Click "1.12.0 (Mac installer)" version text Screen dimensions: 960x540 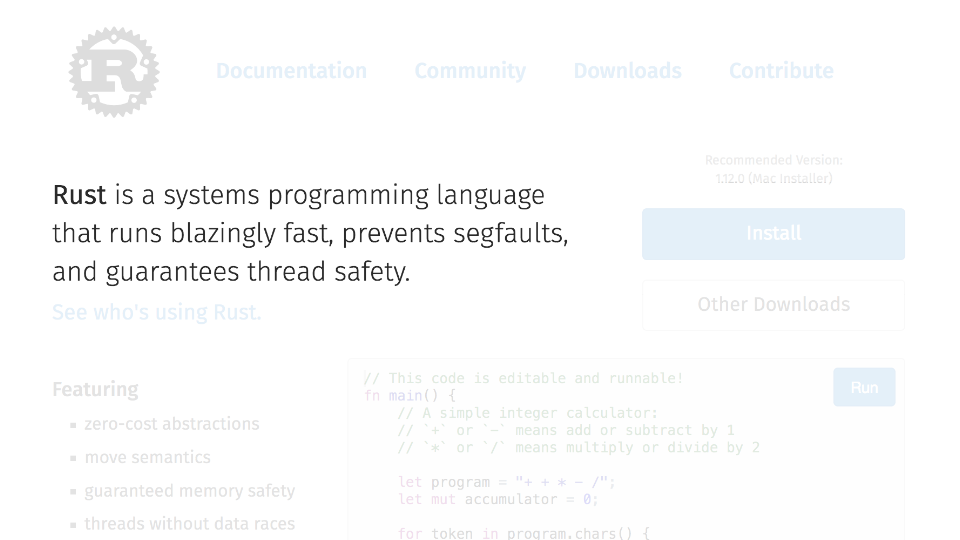(x=774, y=179)
